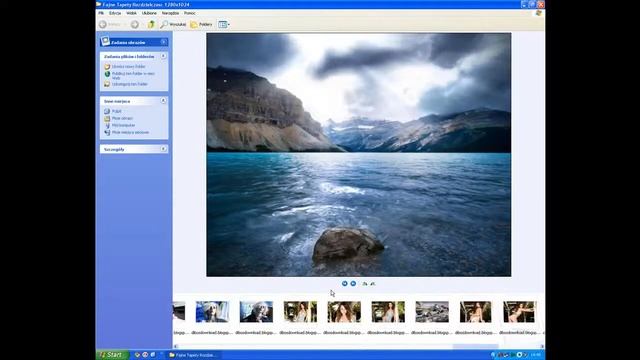This screenshot has height=360, width=640.
Task: Open the Ulubione menu
Action: coord(149,13)
